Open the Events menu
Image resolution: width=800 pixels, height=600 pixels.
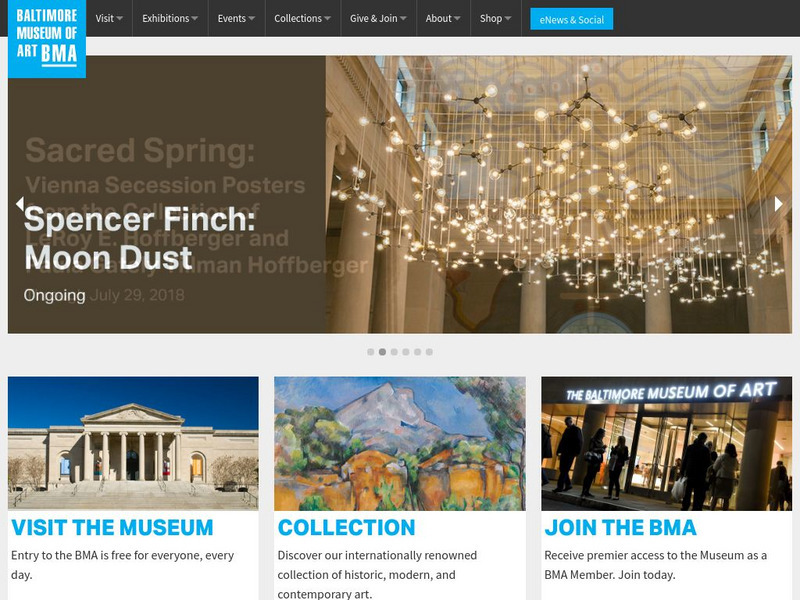[x=236, y=18]
